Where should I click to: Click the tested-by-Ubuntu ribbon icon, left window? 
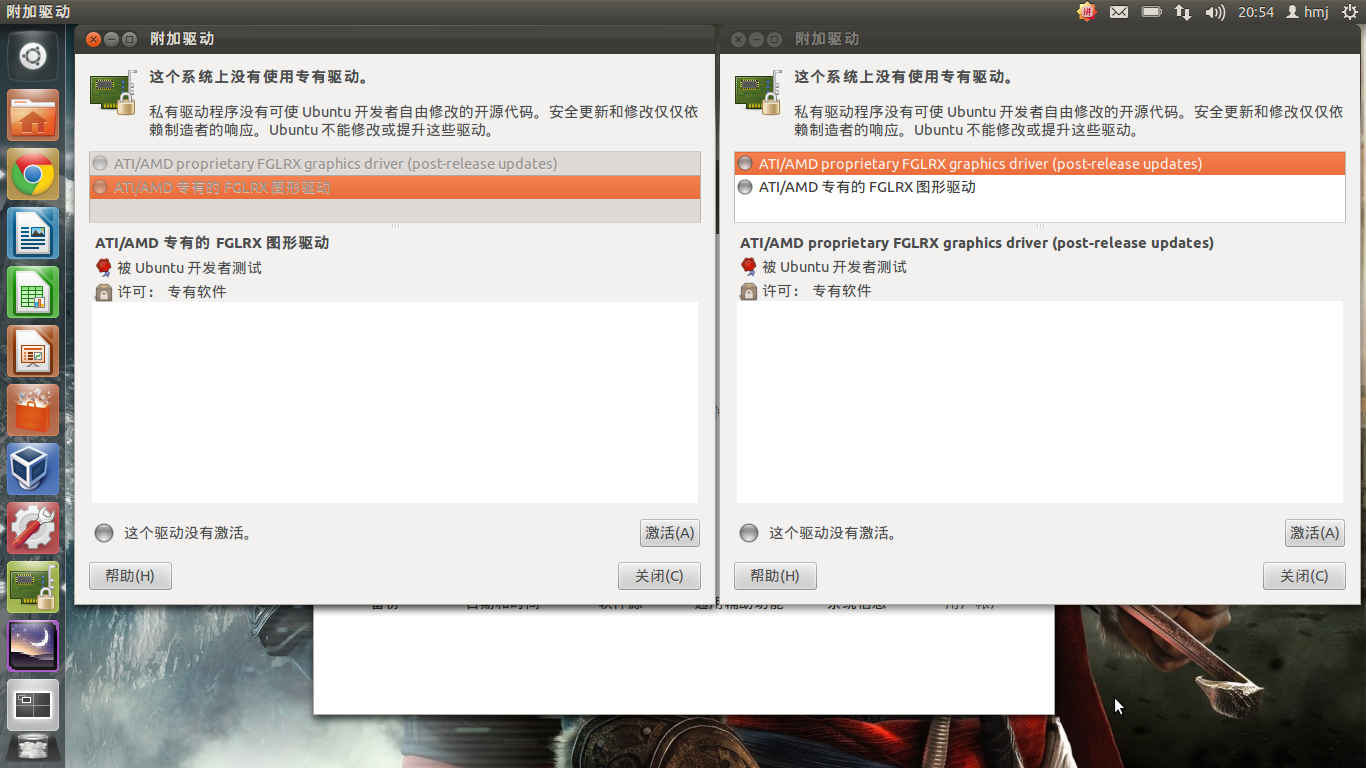104,267
